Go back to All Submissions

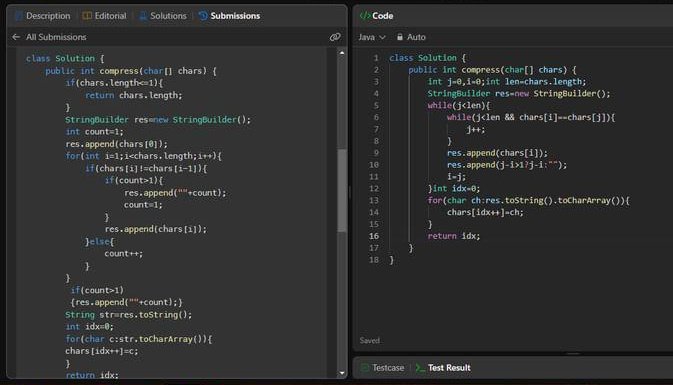[x=56, y=37]
